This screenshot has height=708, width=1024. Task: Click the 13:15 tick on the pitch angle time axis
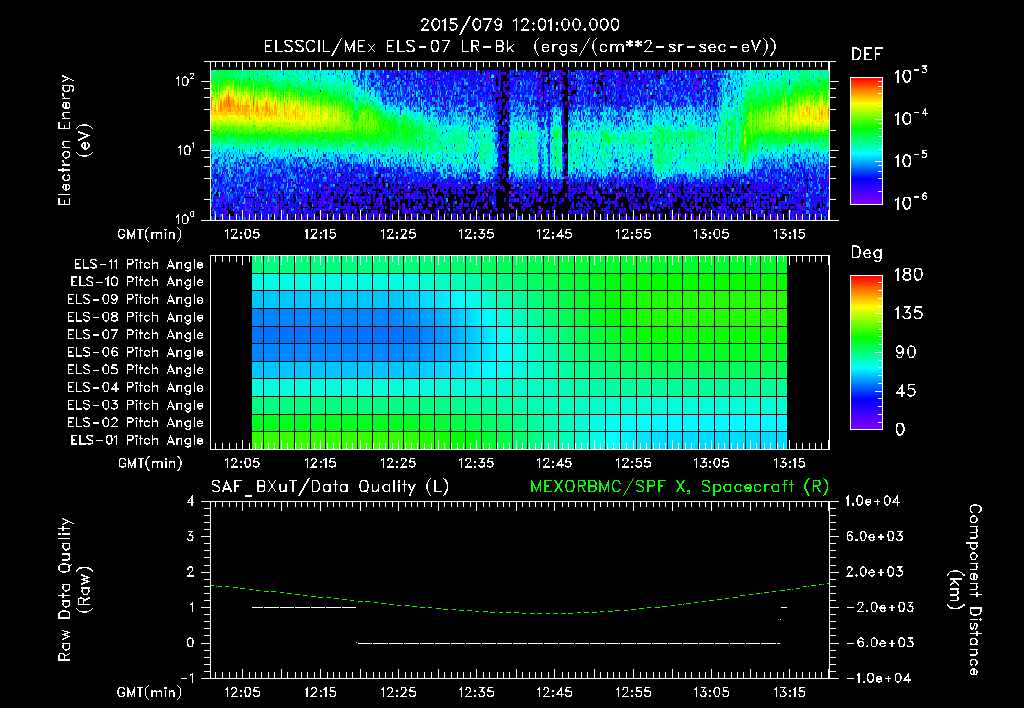[788, 463]
